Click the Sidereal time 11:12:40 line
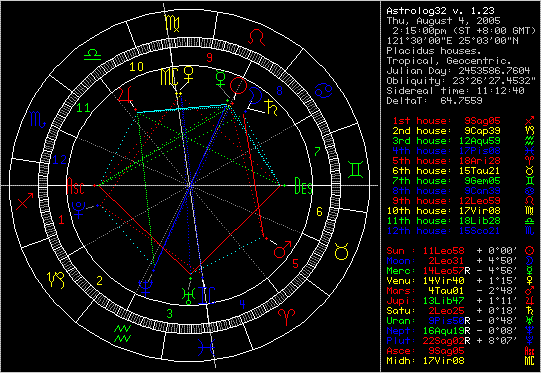The image size is (541, 373). point(455,91)
